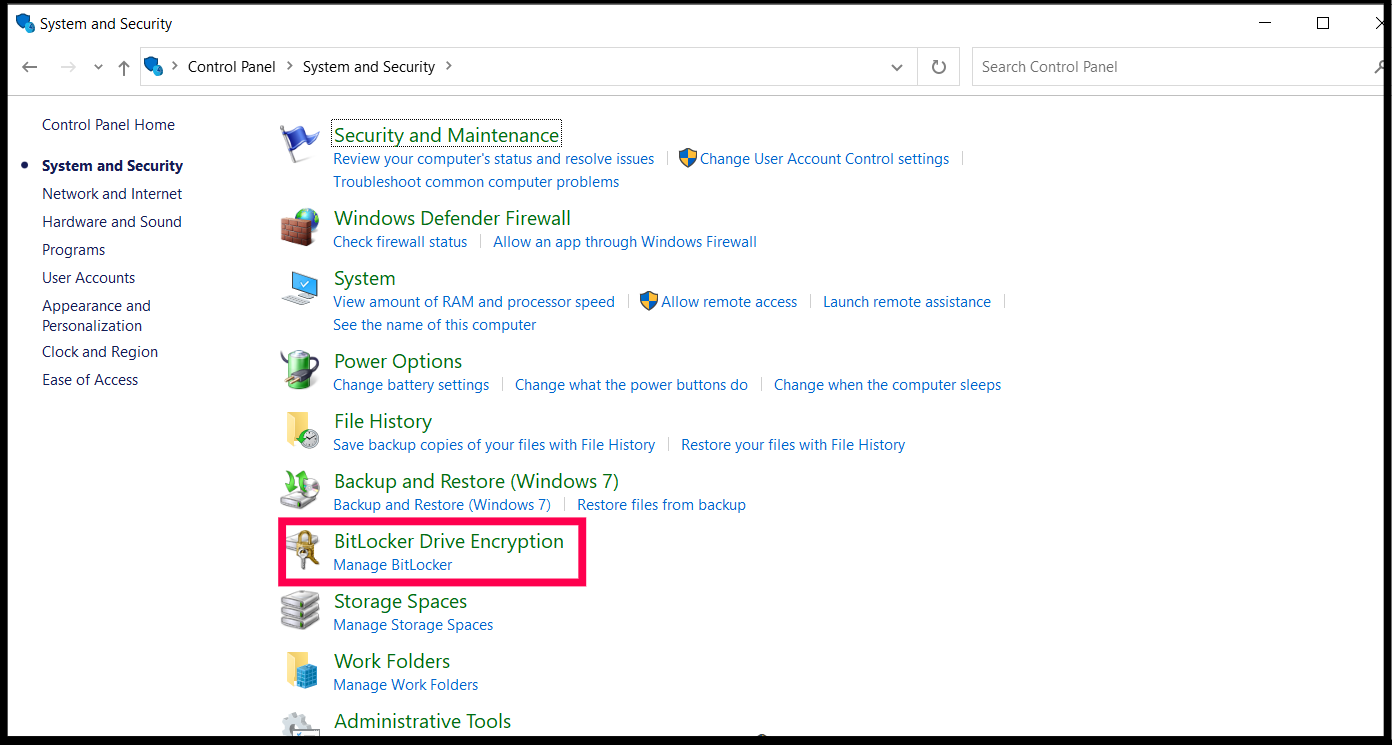The image size is (1392, 745).
Task: Open Backup and Restore drive icon
Action: (x=299, y=491)
